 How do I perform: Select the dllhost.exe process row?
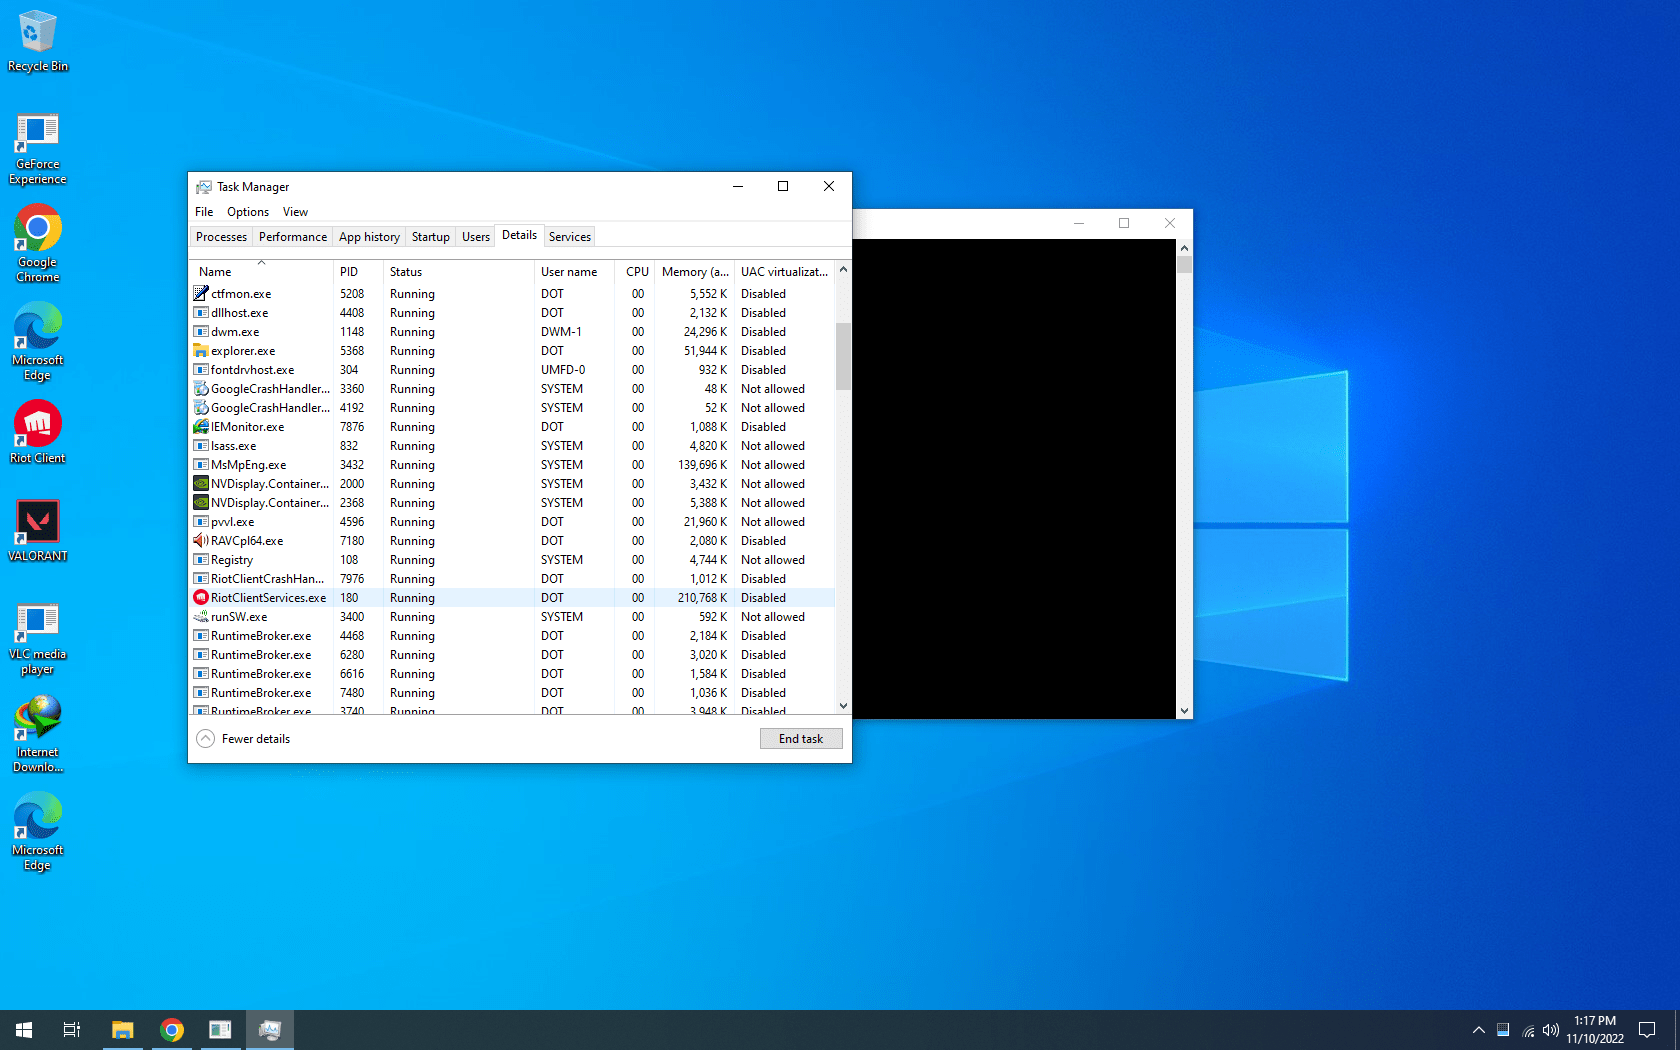coord(511,313)
